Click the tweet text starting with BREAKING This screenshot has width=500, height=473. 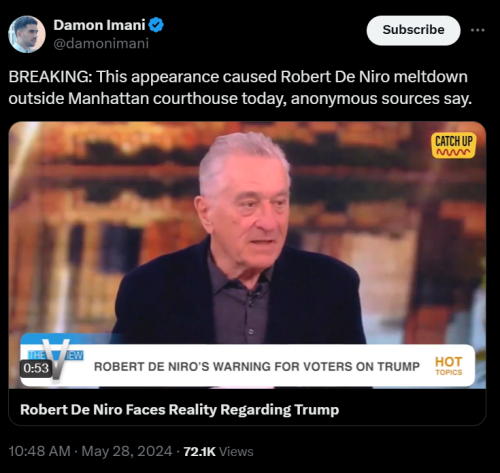(240, 88)
